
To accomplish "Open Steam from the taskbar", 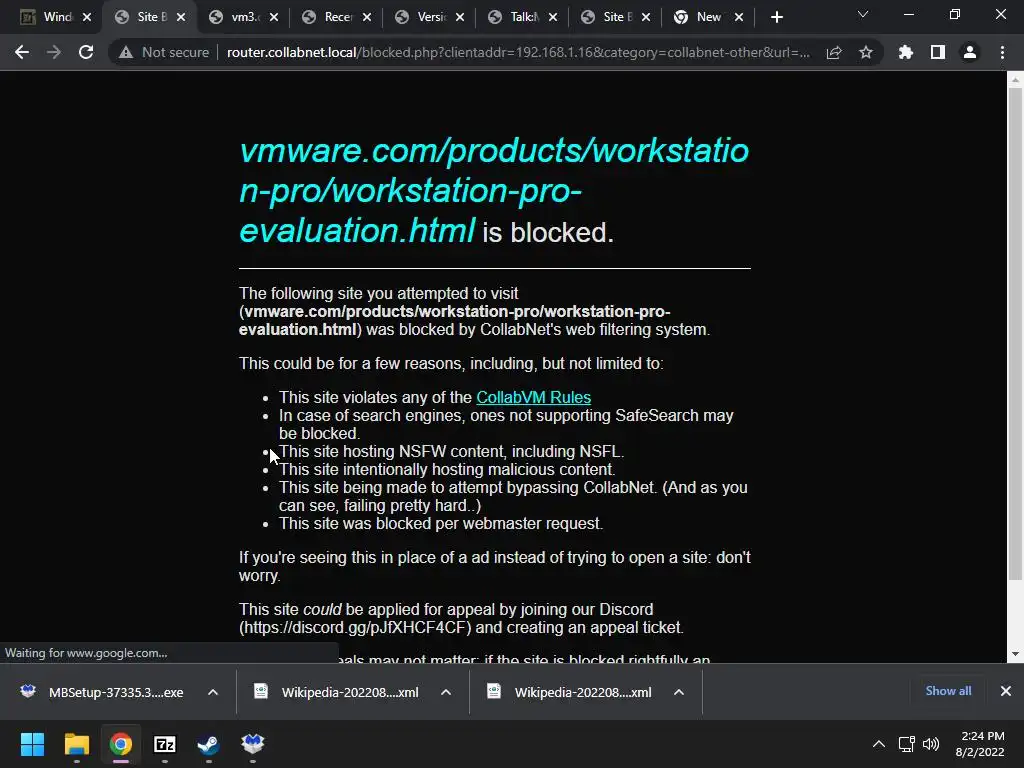I will coord(208,744).
